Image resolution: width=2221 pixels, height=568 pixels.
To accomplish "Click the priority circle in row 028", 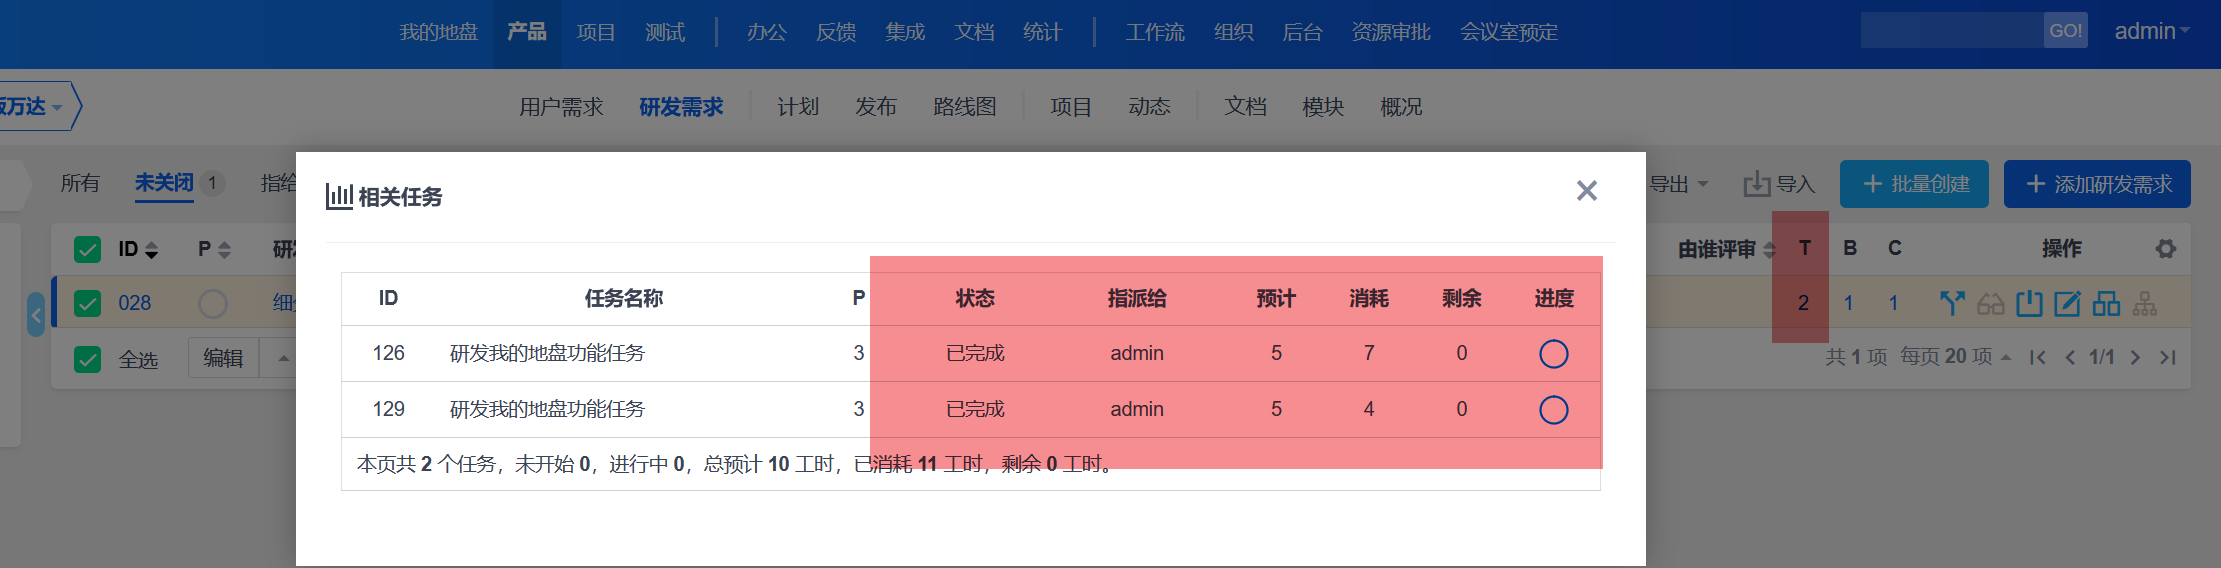I will point(213,303).
